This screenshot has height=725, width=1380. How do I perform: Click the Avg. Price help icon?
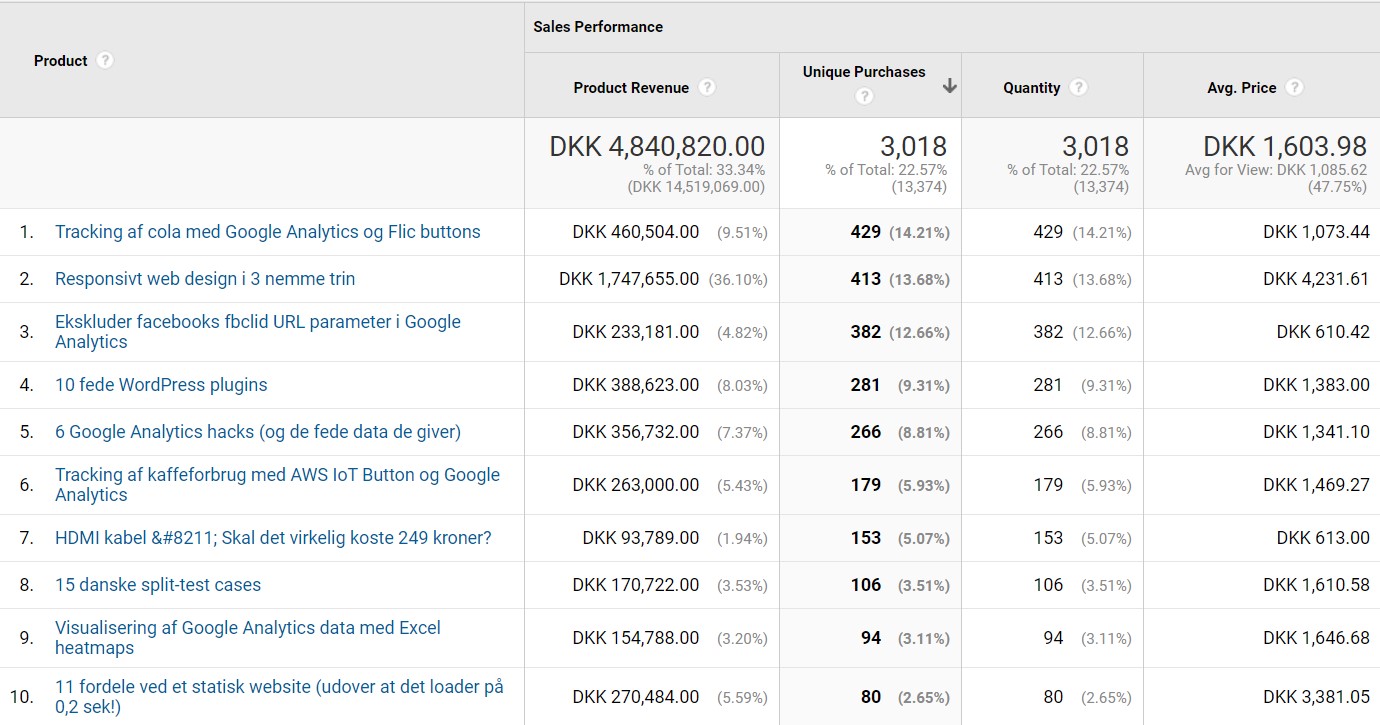click(1294, 87)
